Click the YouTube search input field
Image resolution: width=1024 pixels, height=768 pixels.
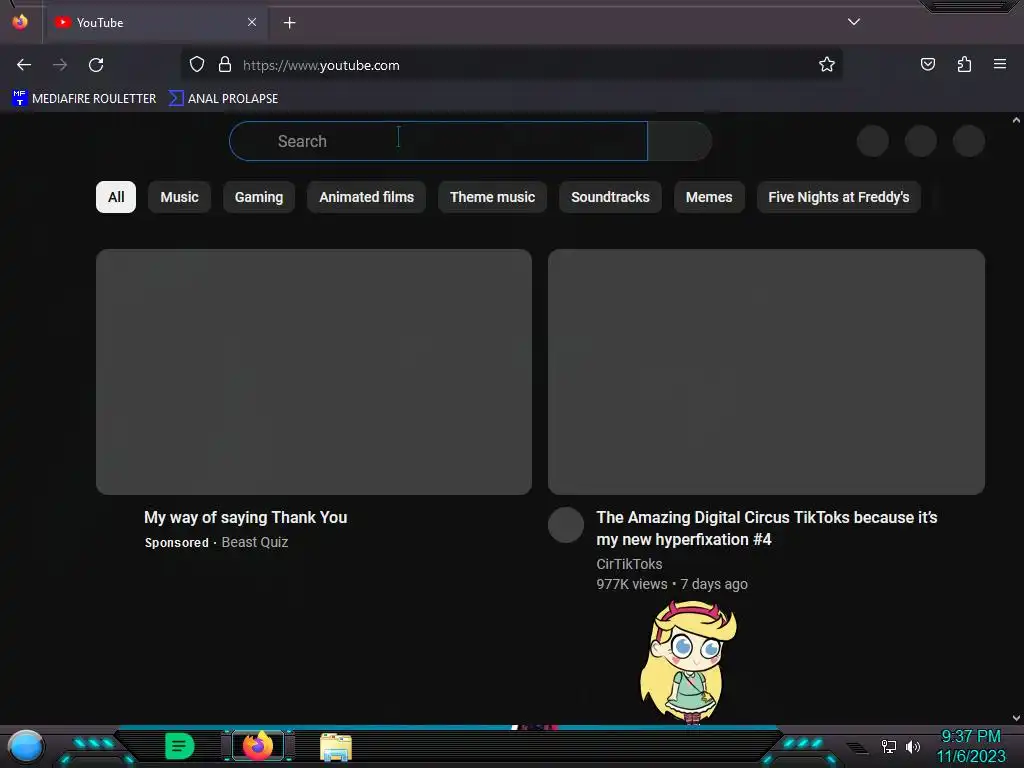tap(438, 141)
